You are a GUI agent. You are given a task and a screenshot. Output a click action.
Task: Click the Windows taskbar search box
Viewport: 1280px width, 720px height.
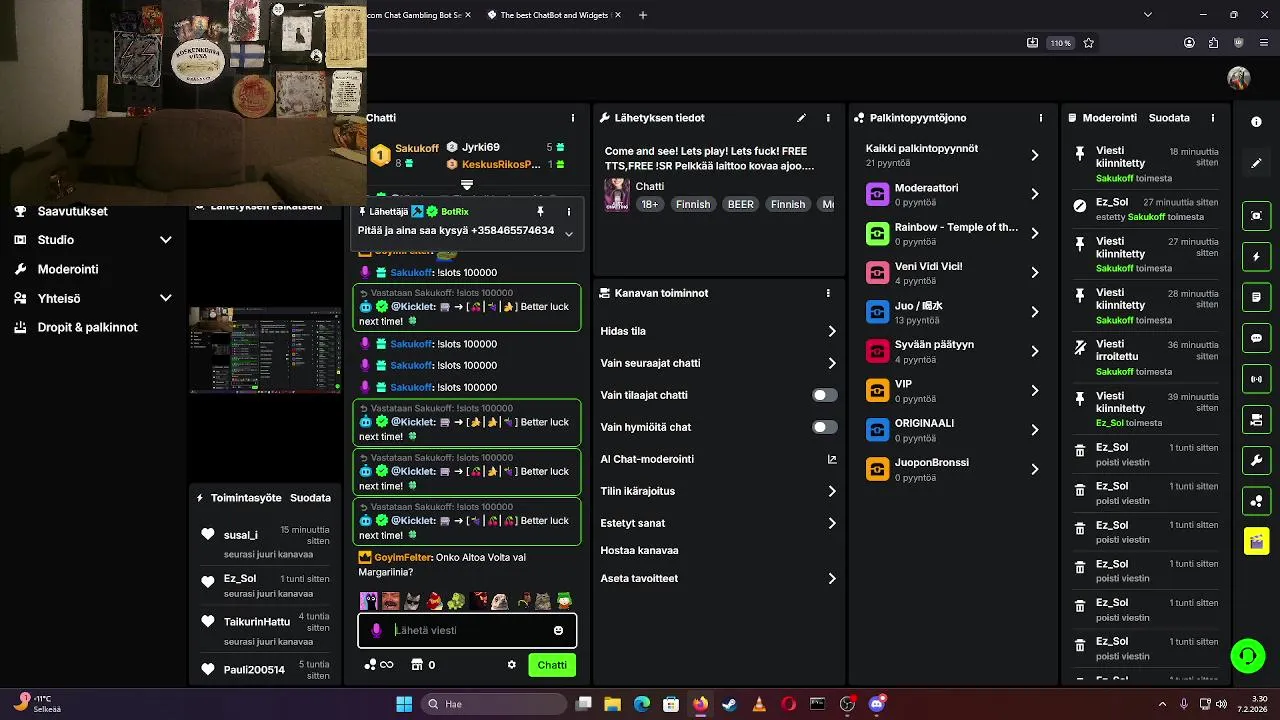pos(493,704)
